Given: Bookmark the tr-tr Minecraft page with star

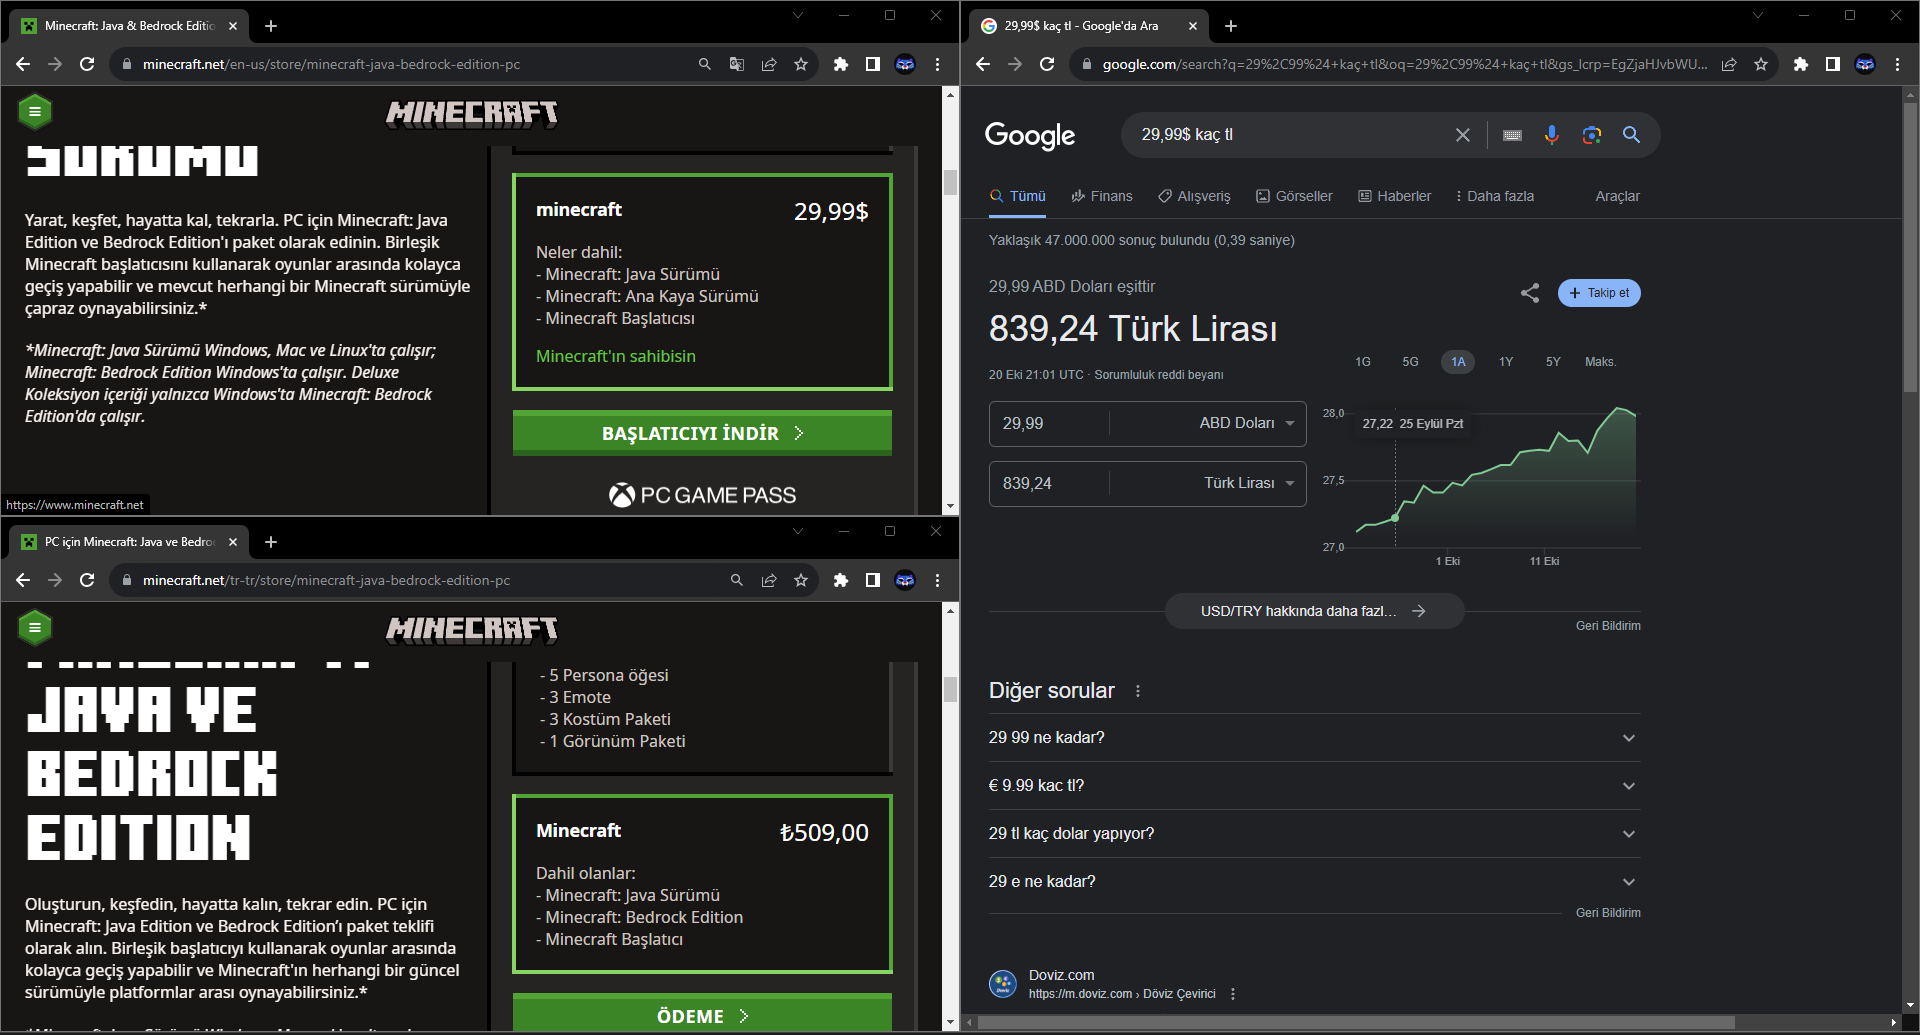Looking at the screenshot, I should click(x=801, y=580).
